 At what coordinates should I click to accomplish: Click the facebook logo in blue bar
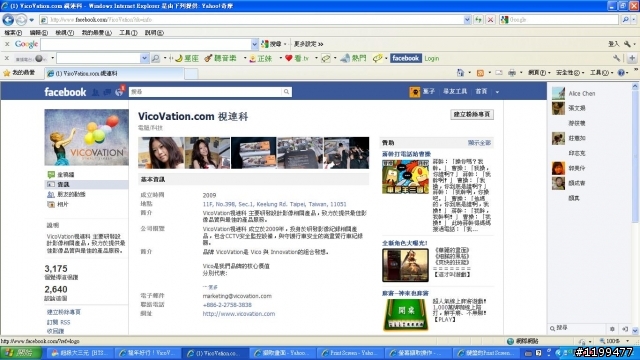(x=65, y=92)
